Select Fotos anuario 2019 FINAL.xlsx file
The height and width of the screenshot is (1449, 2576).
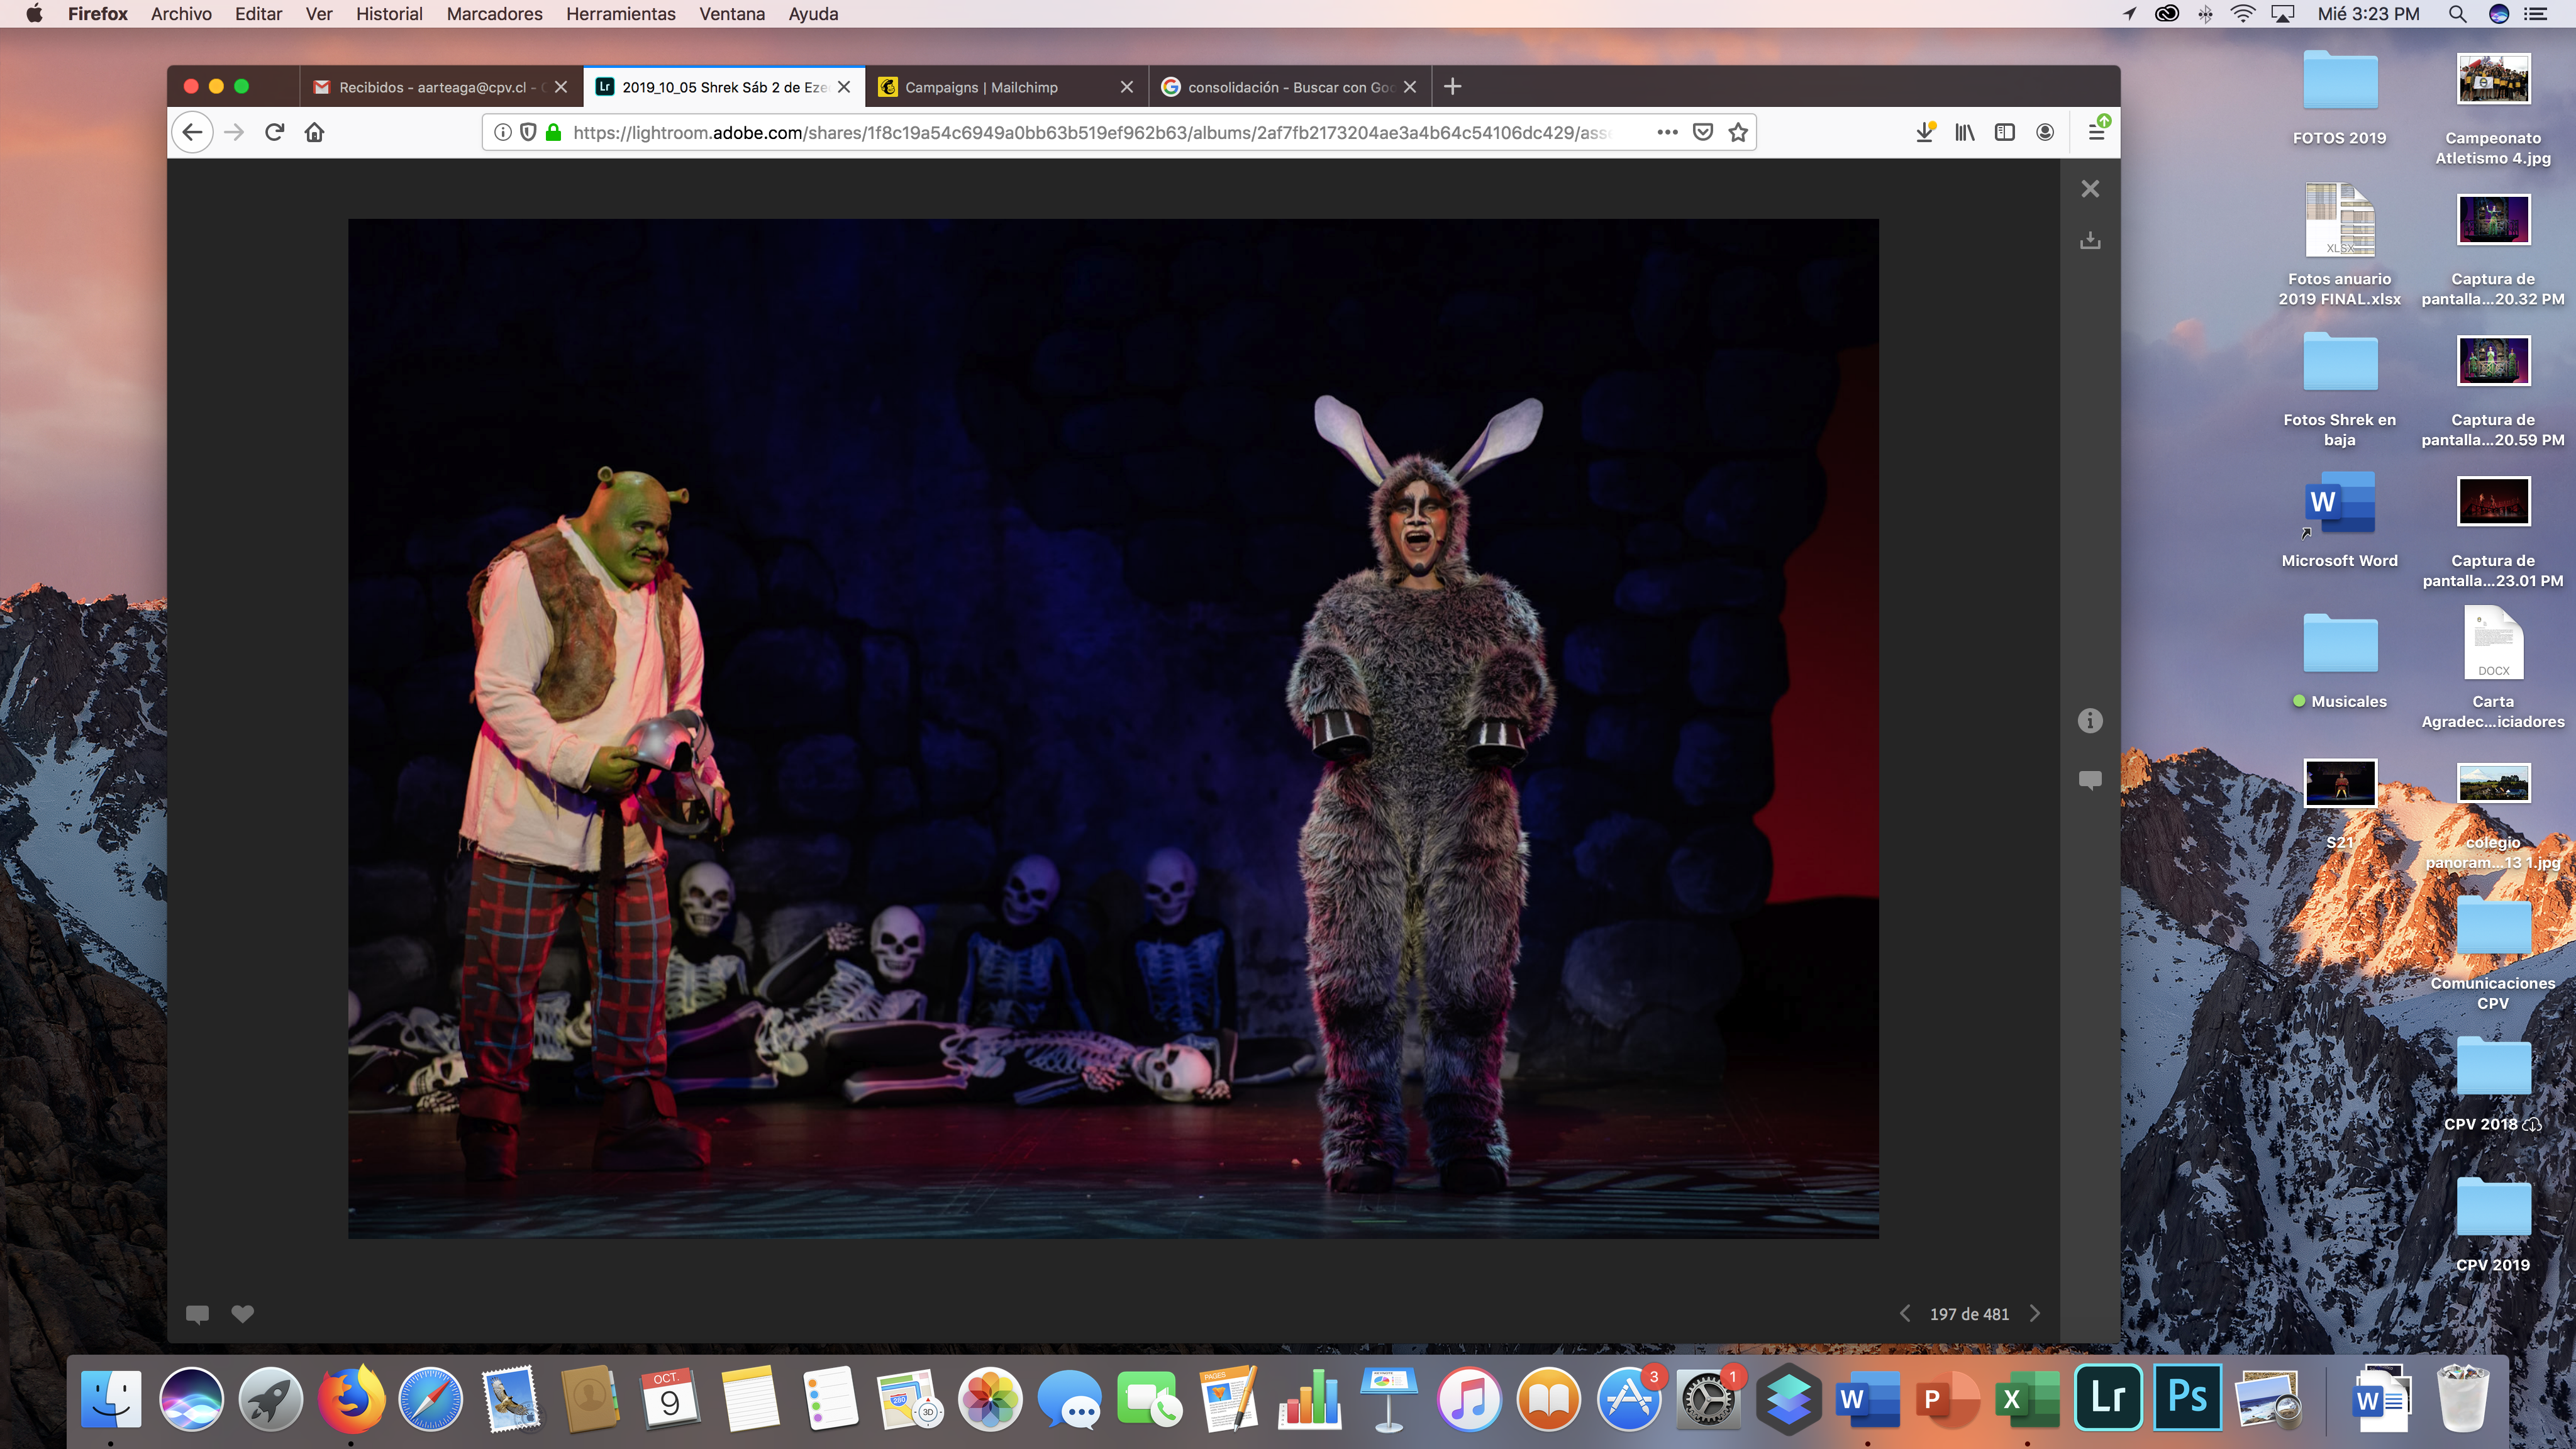point(2339,245)
